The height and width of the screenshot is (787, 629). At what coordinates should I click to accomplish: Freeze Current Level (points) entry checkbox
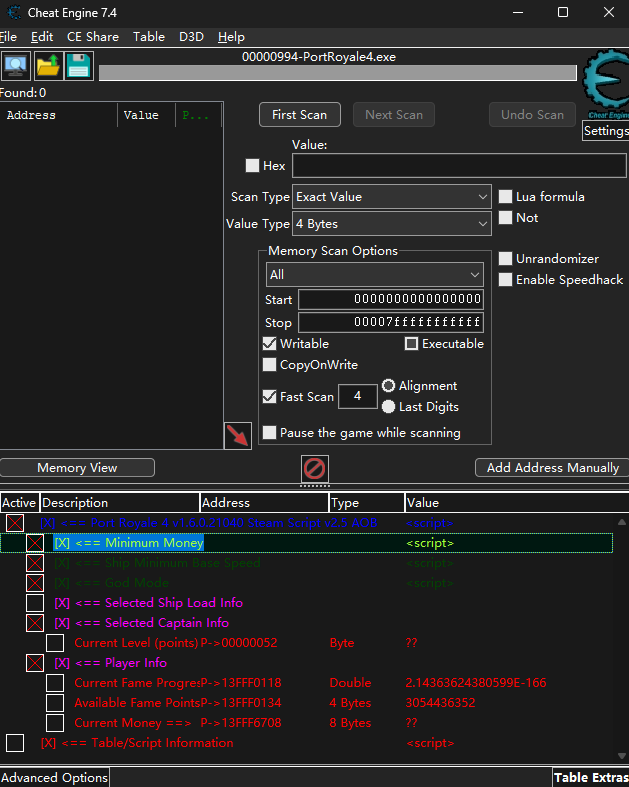(55, 643)
